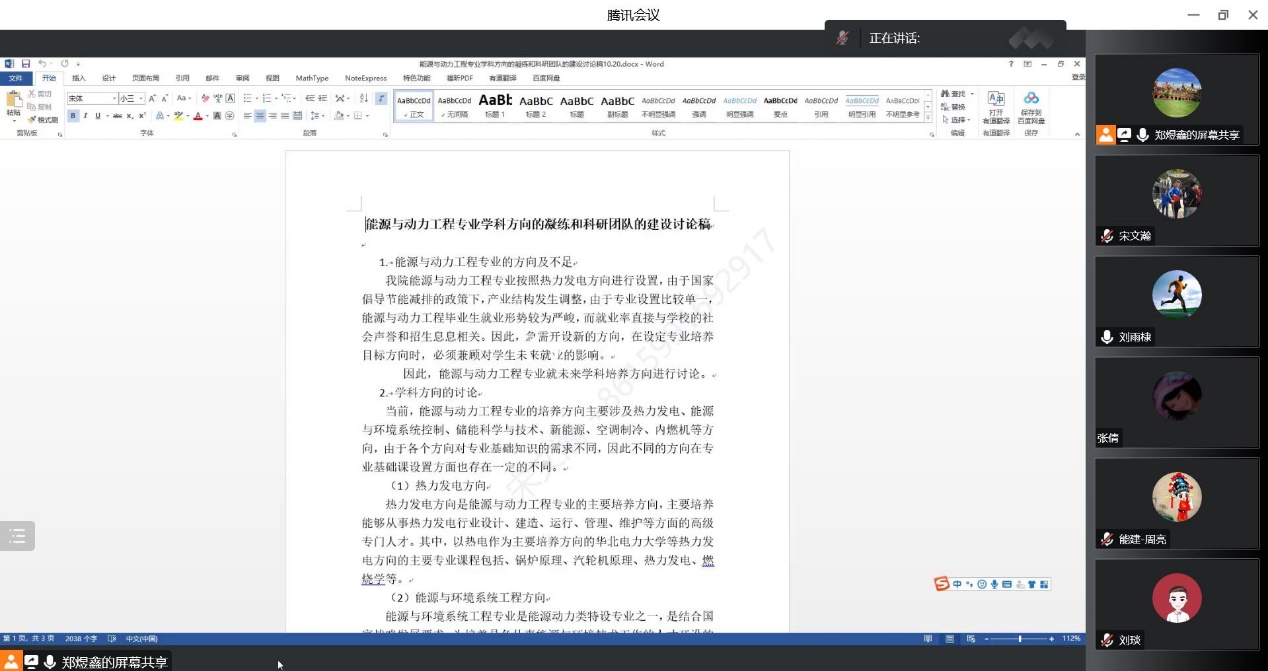This screenshot has width=1268, height=671.
Task: Toggle Italic formatting button
Action: pos(85,116)
